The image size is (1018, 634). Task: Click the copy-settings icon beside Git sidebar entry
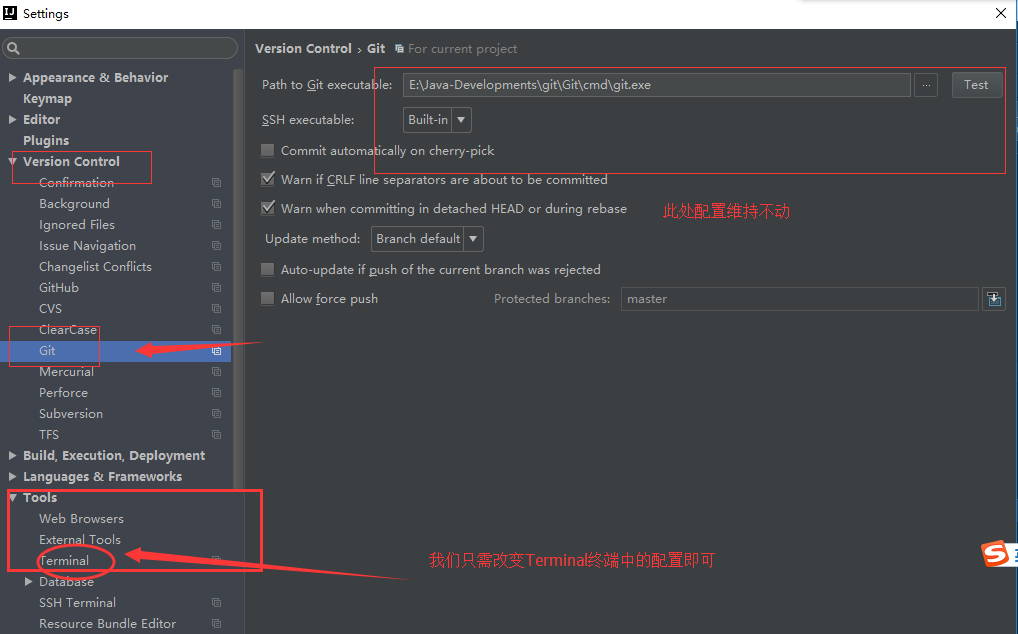tap(217, 350)
